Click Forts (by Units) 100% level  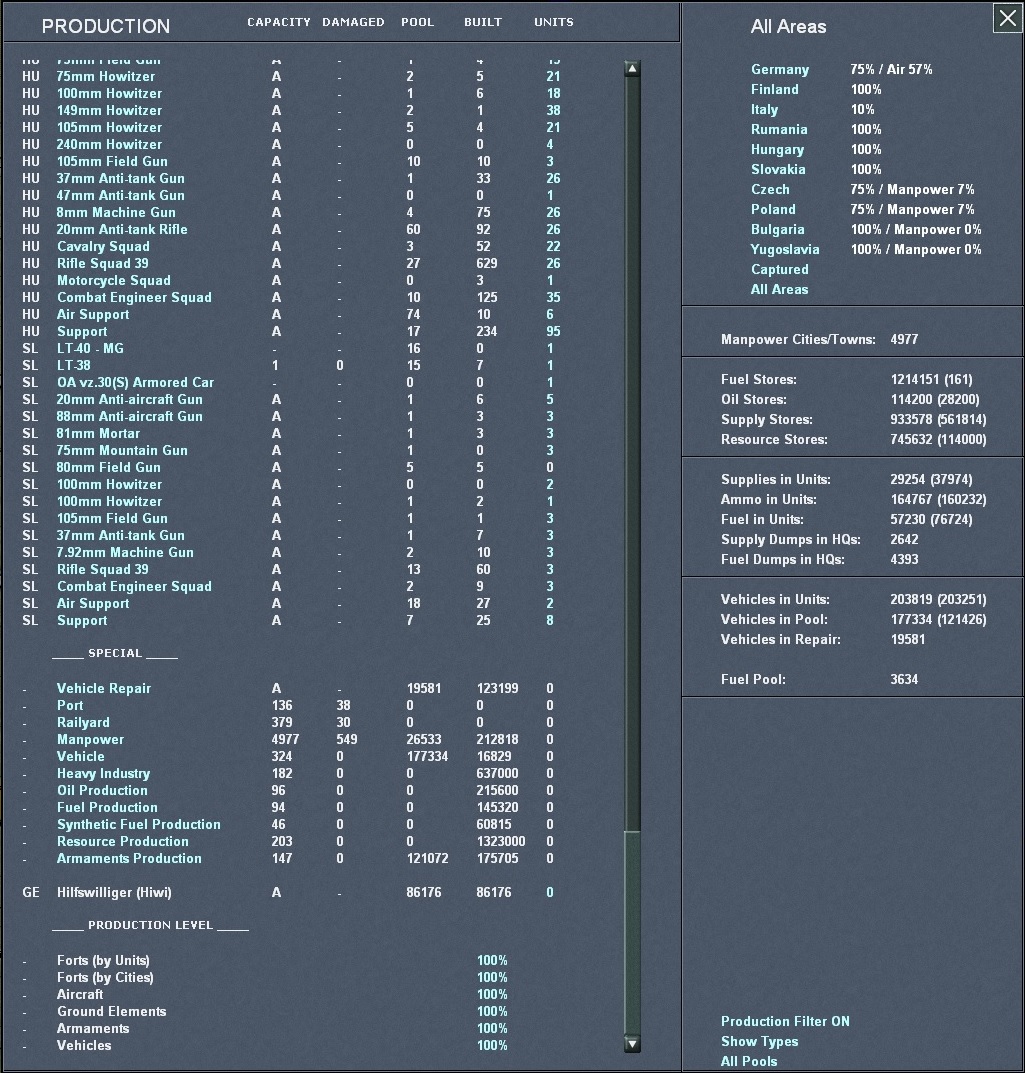(492, 961)
